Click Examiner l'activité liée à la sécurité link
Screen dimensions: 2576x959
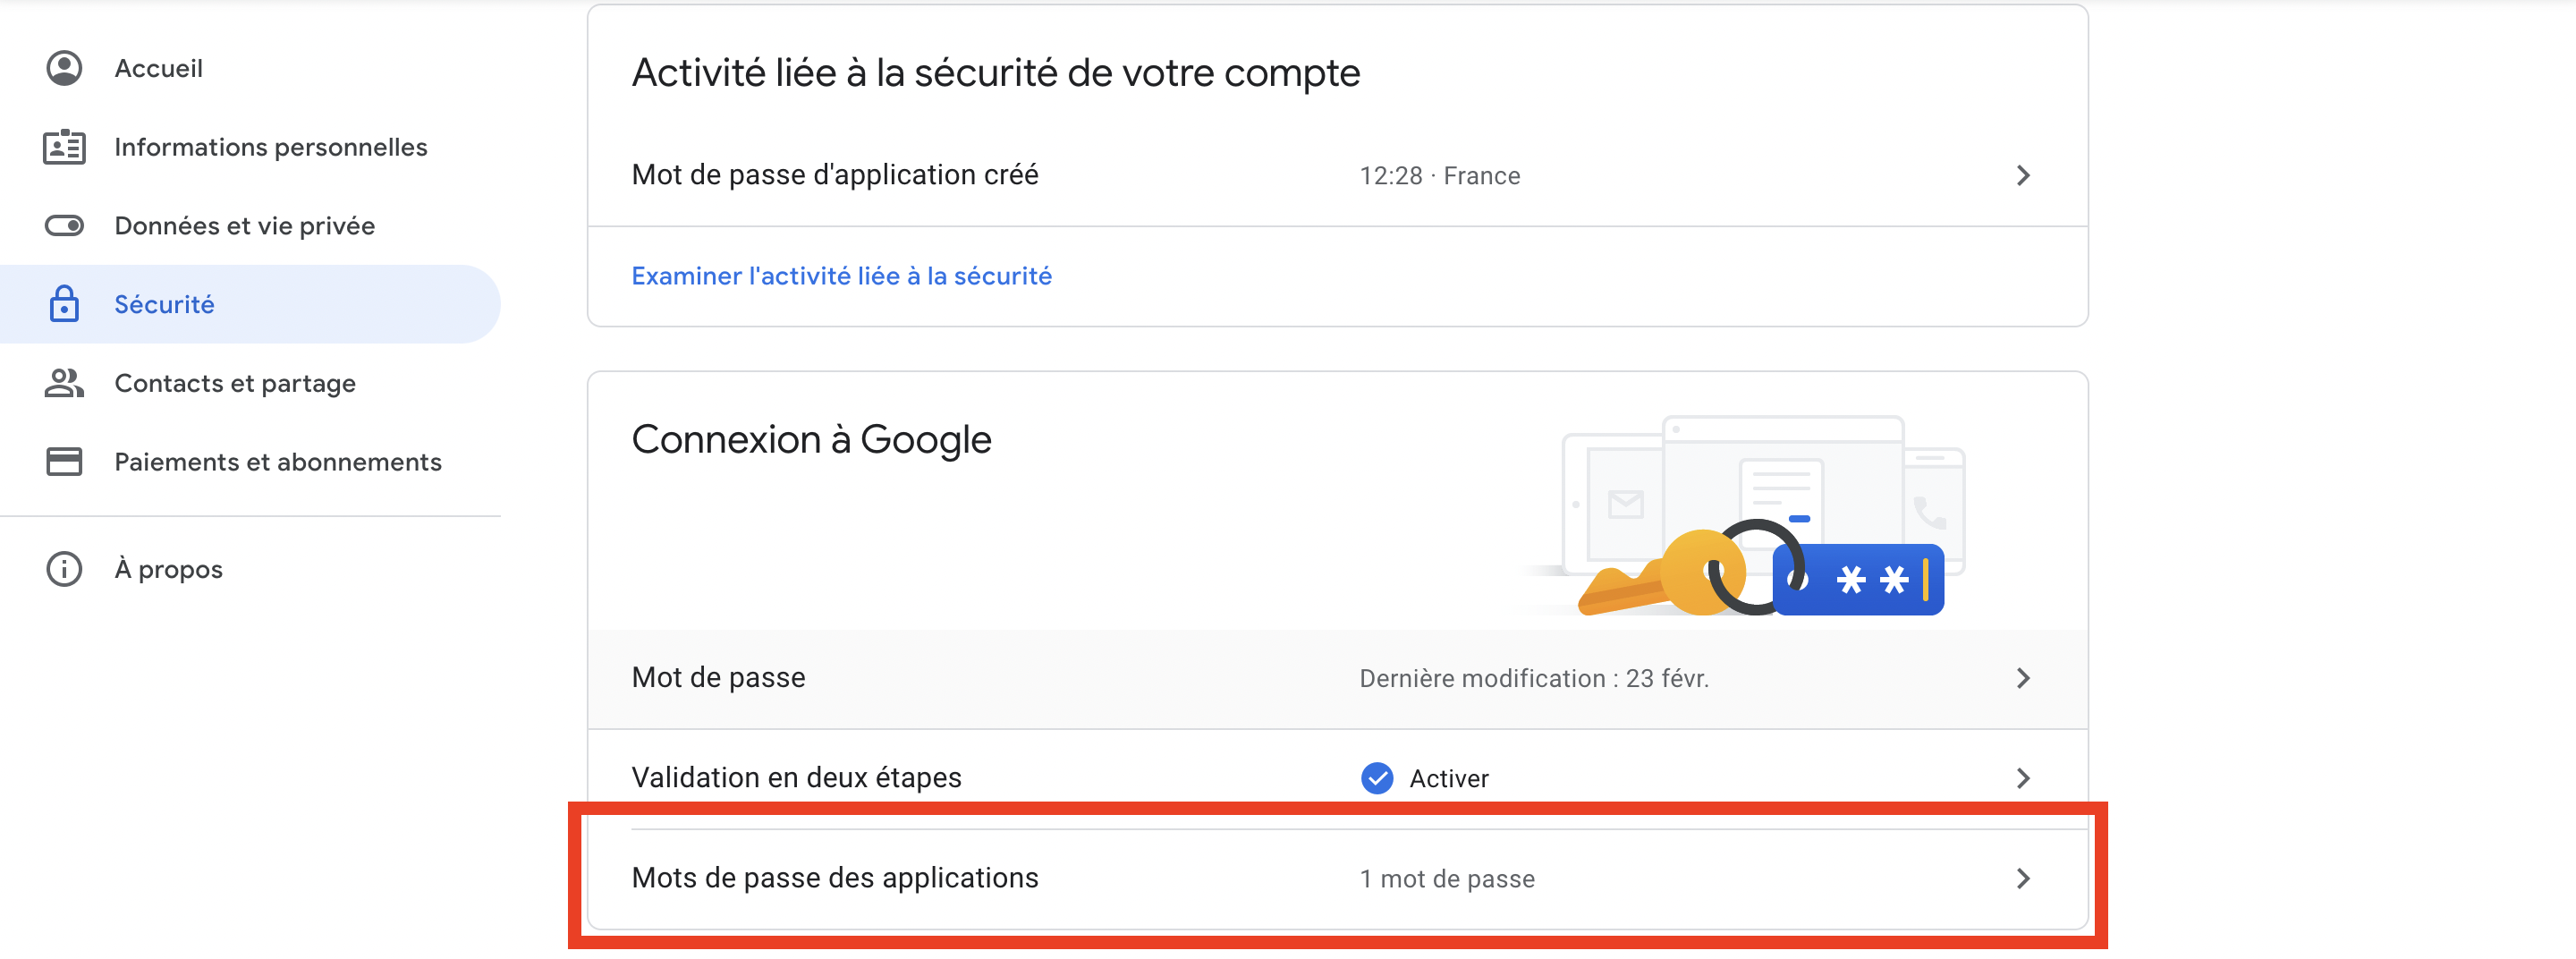coord(841,276)
